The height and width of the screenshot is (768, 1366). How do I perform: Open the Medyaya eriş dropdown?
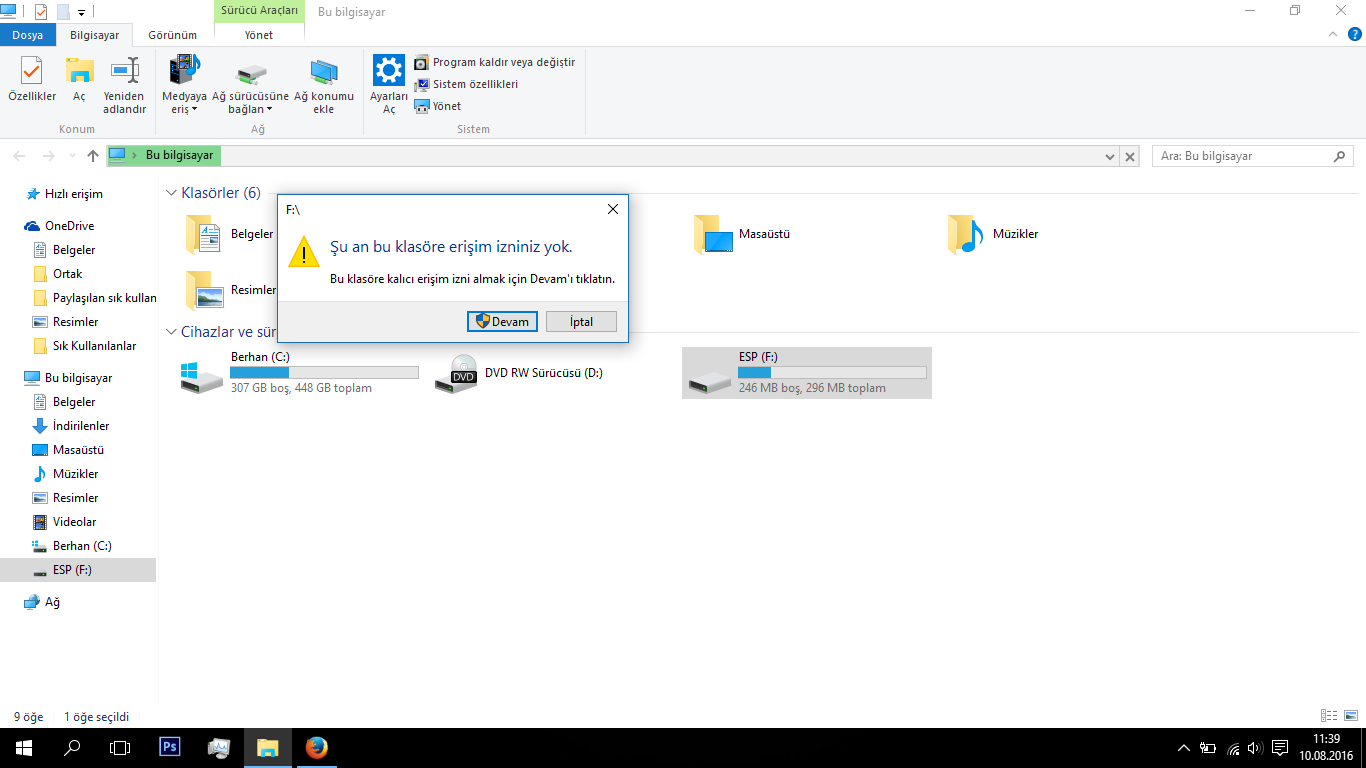(x=184, y=85)
